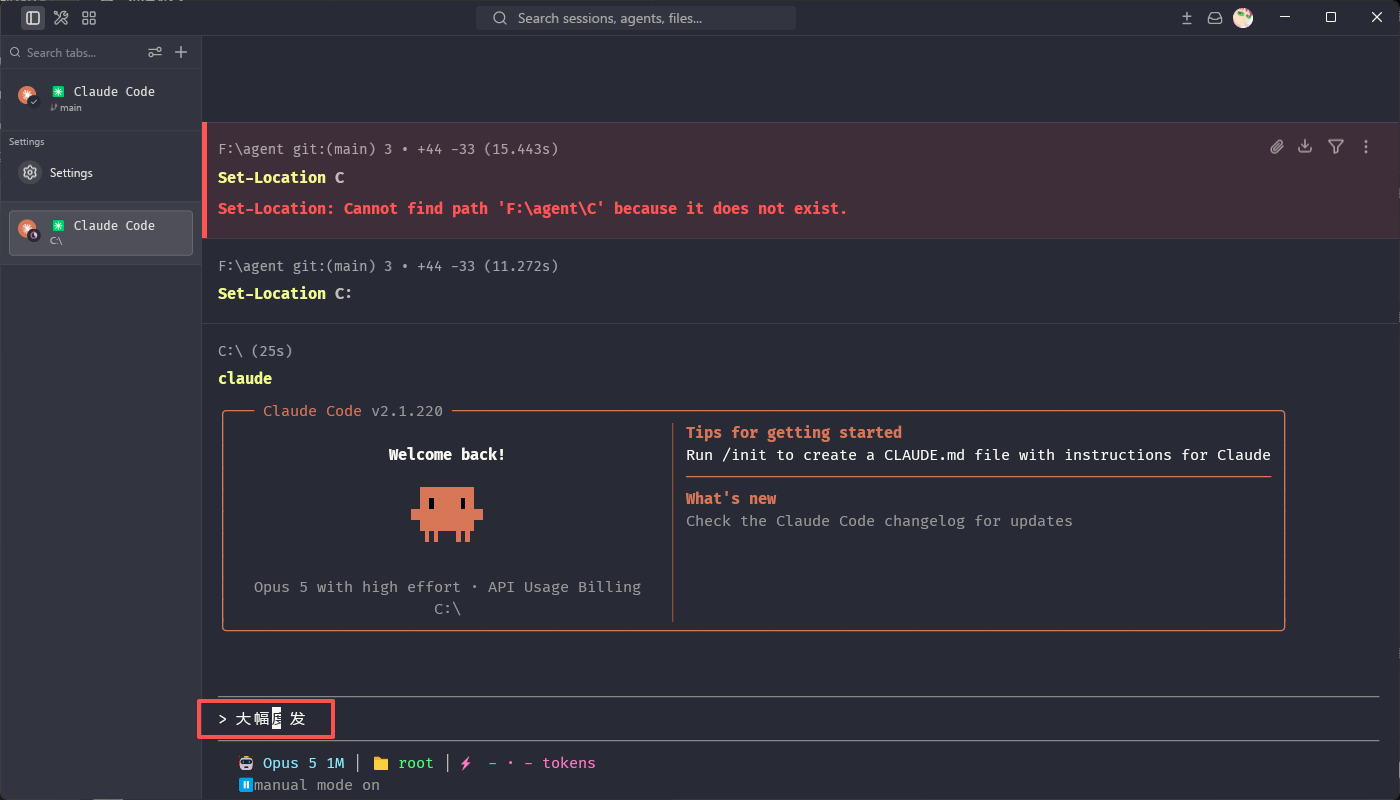Click the Claude pixel-art mascot
The width and height of the screenshot is (1400, 800).
click(447, 515)
